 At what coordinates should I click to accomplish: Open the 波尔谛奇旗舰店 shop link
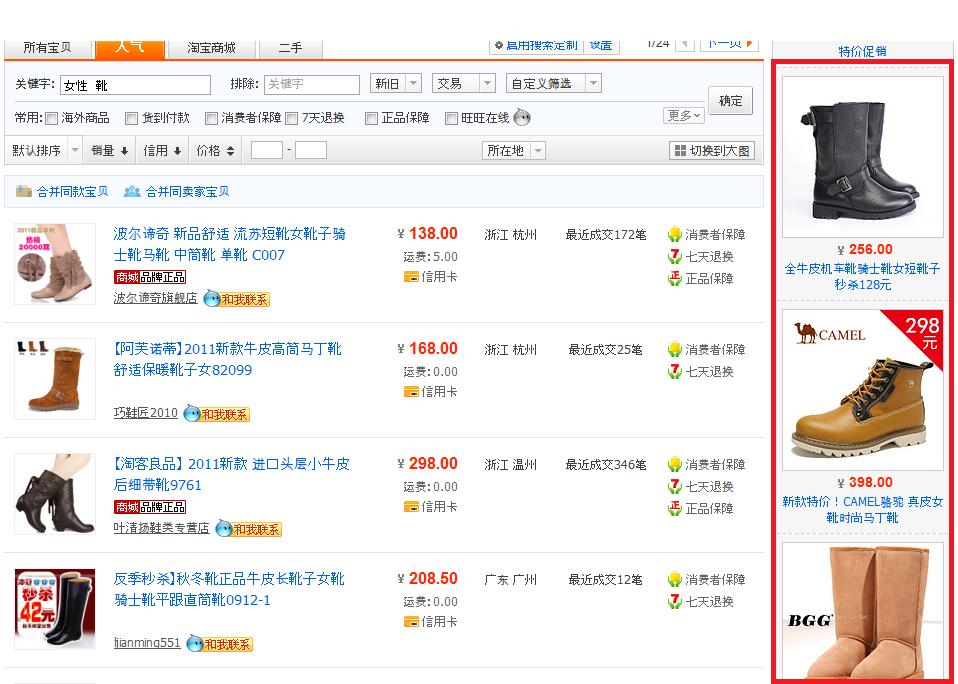click(x=155, y=298)
